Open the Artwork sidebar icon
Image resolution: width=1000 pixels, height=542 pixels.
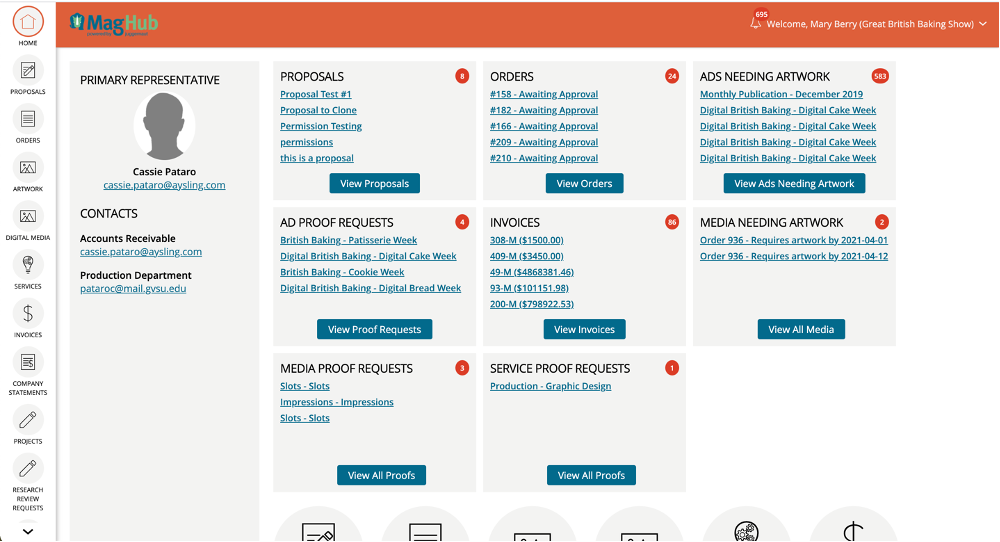coord(28,167)
